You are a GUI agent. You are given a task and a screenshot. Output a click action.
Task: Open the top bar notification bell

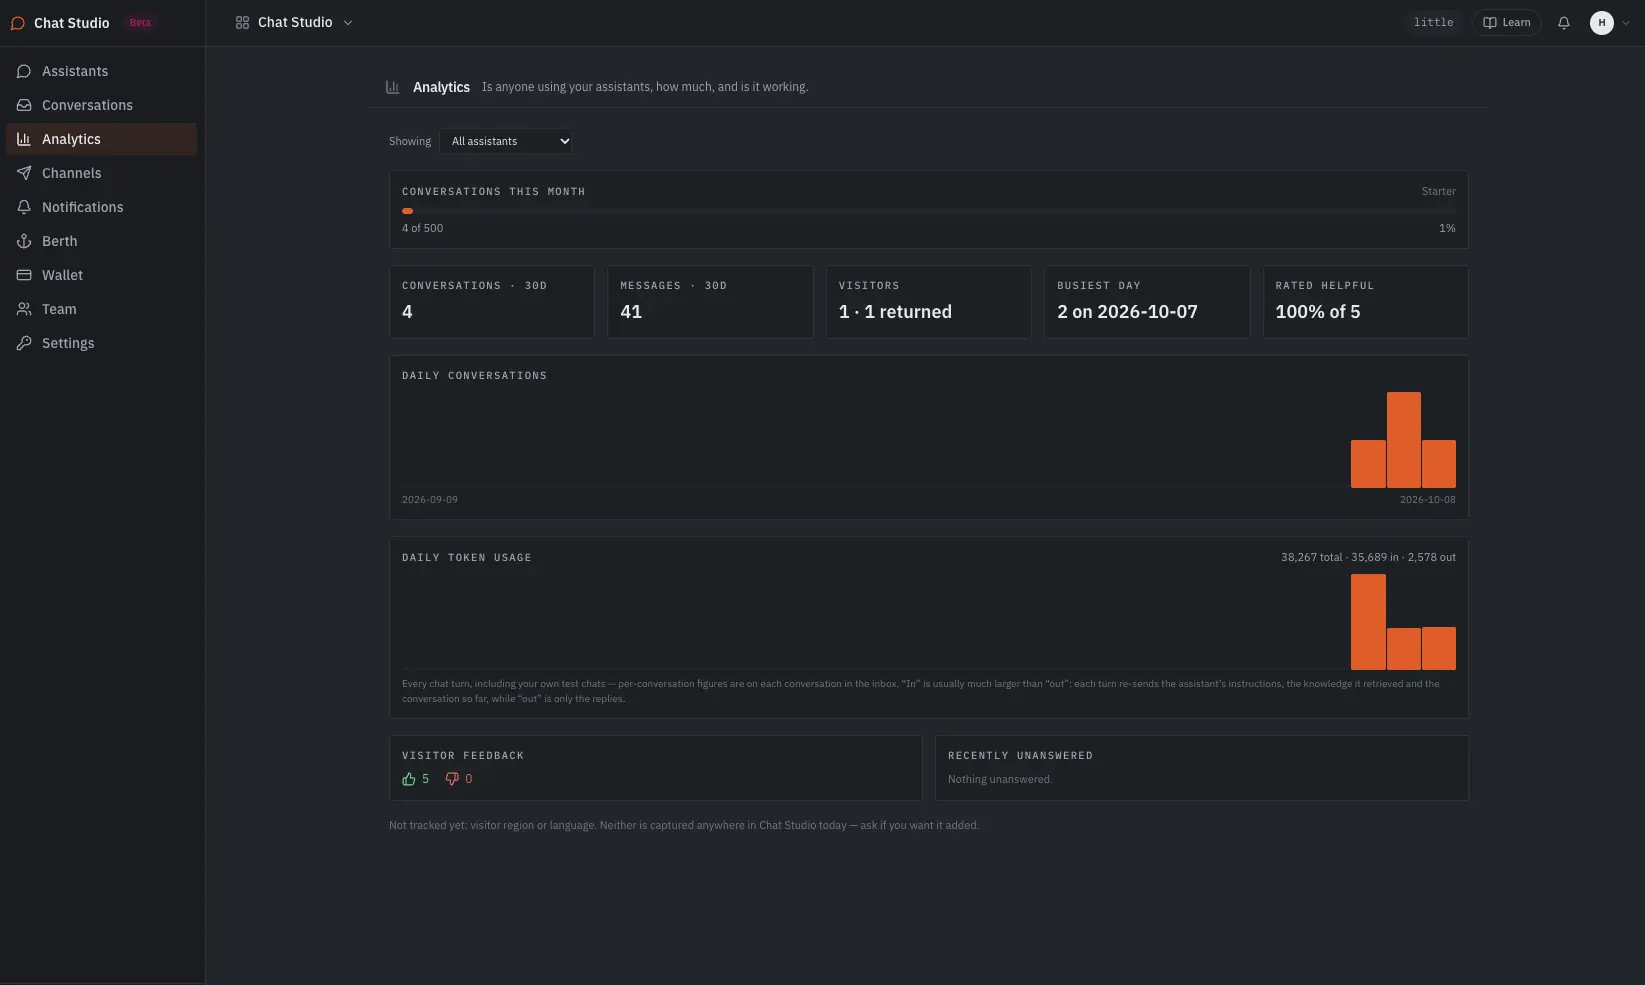point(1564,22)
